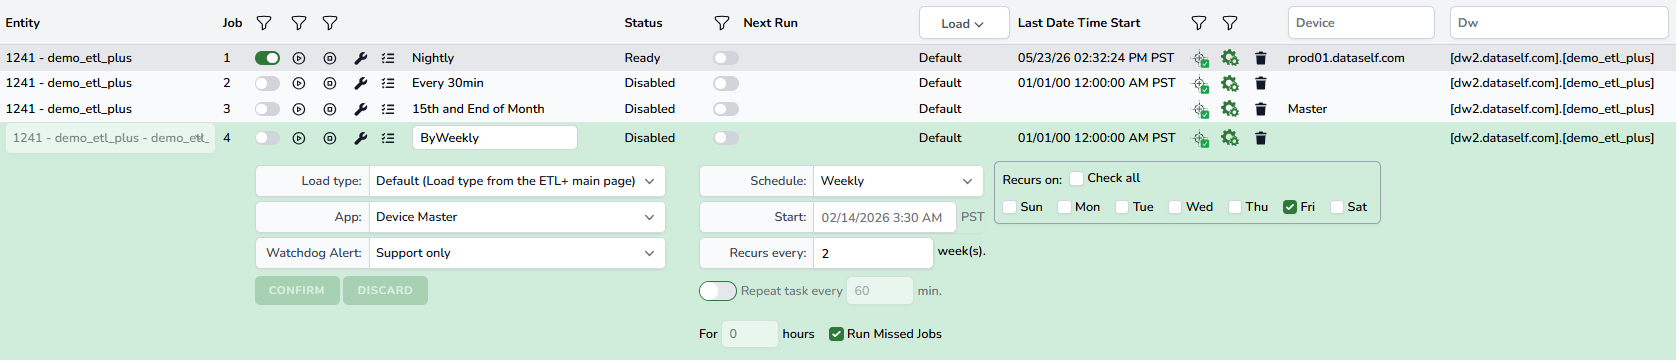Delete the Every 30min job via its trash icon
The image size is (1678, 360).
[x=1261, y=83]
